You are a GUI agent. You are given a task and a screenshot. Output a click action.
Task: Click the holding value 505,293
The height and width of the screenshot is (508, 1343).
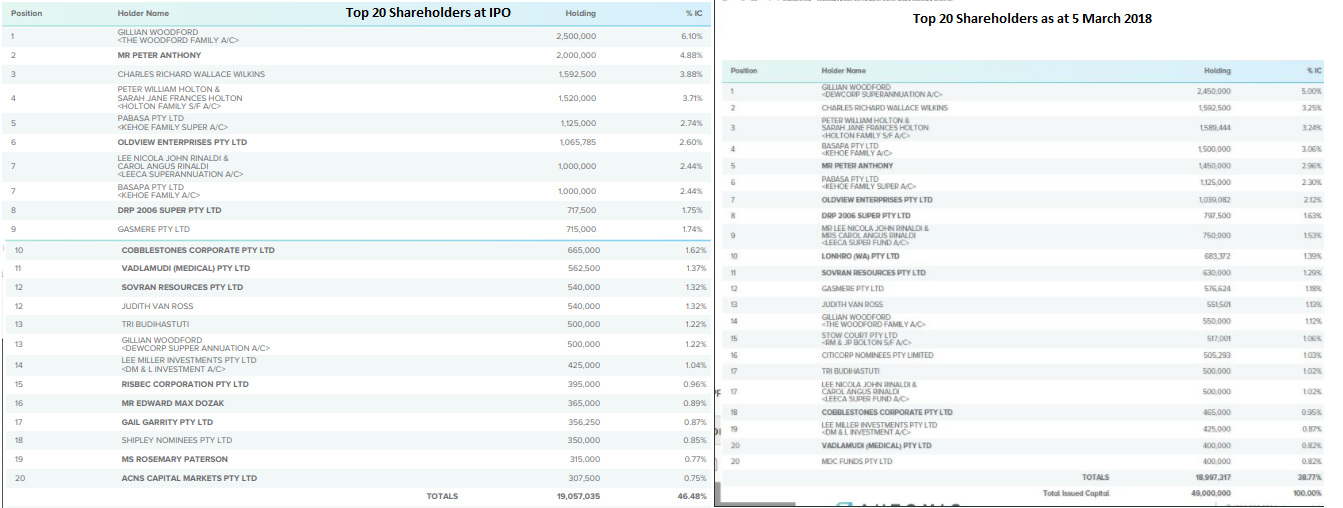tap(1217, 355)
